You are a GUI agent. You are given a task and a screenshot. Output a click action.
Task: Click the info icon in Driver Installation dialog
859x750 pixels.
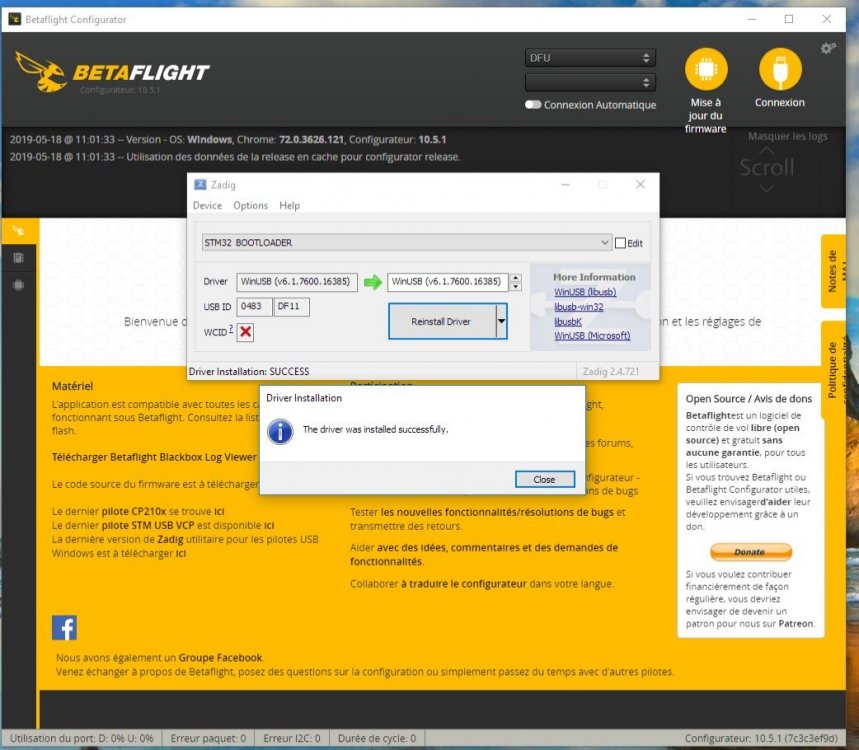(280, 431)
